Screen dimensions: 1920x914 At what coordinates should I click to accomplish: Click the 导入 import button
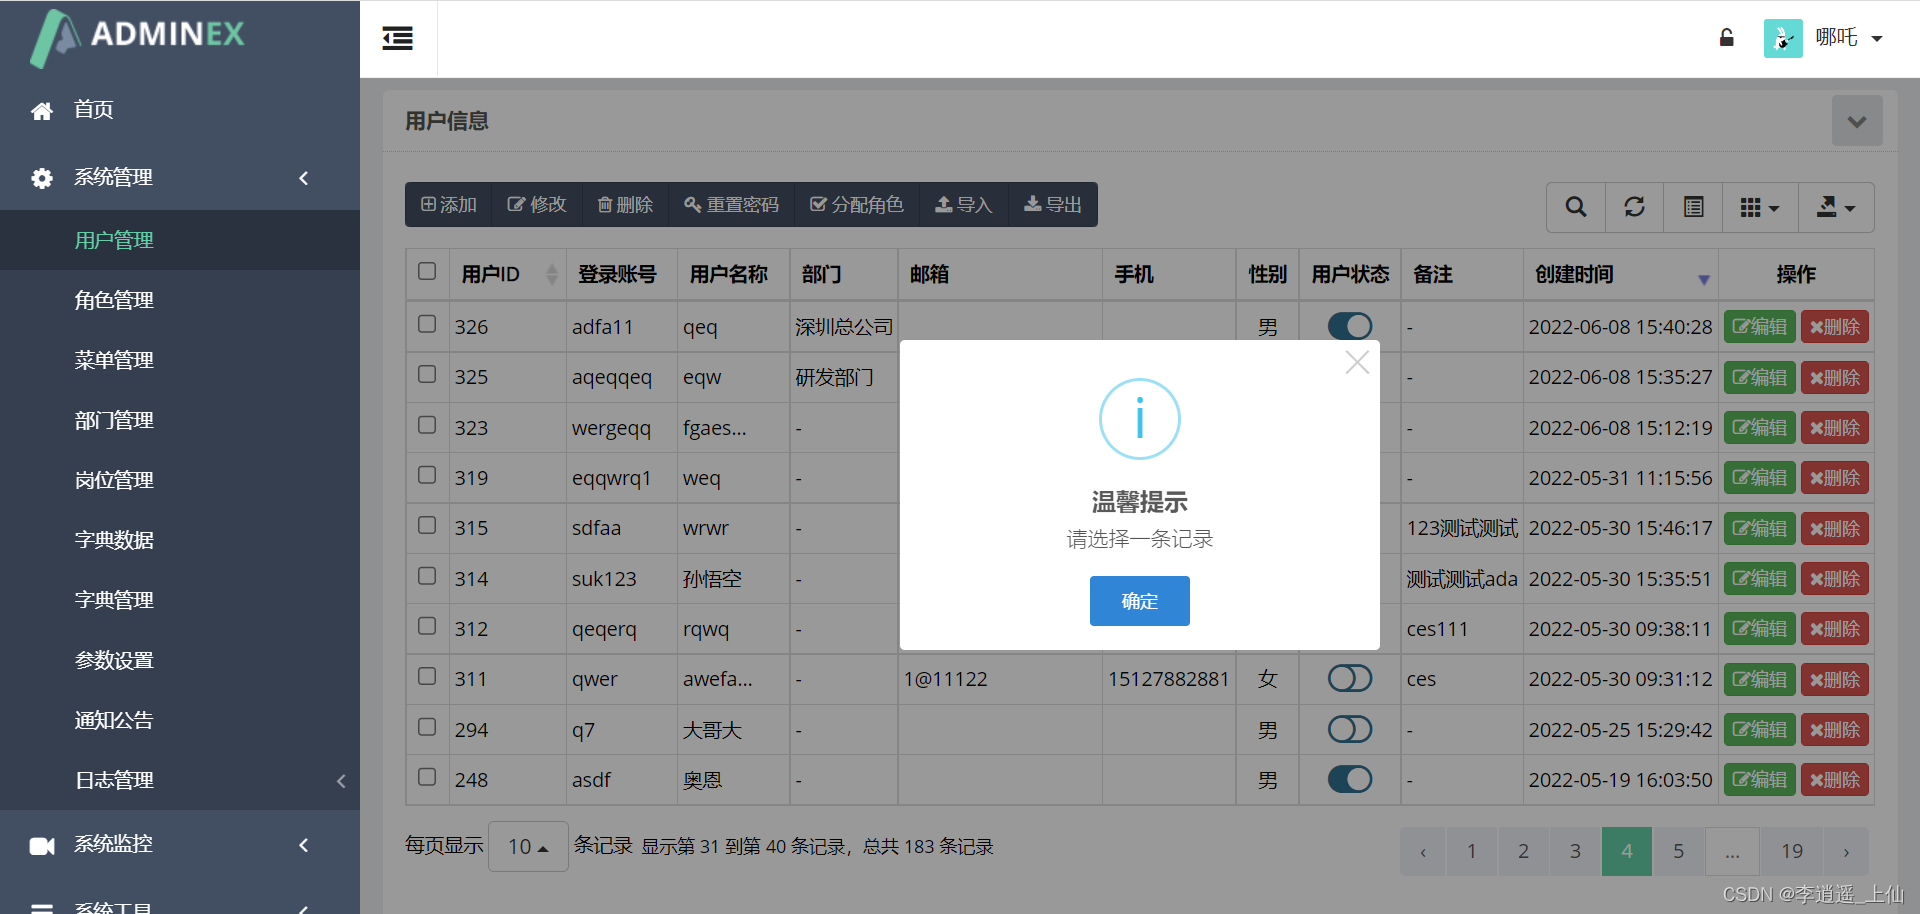[963, 205]
